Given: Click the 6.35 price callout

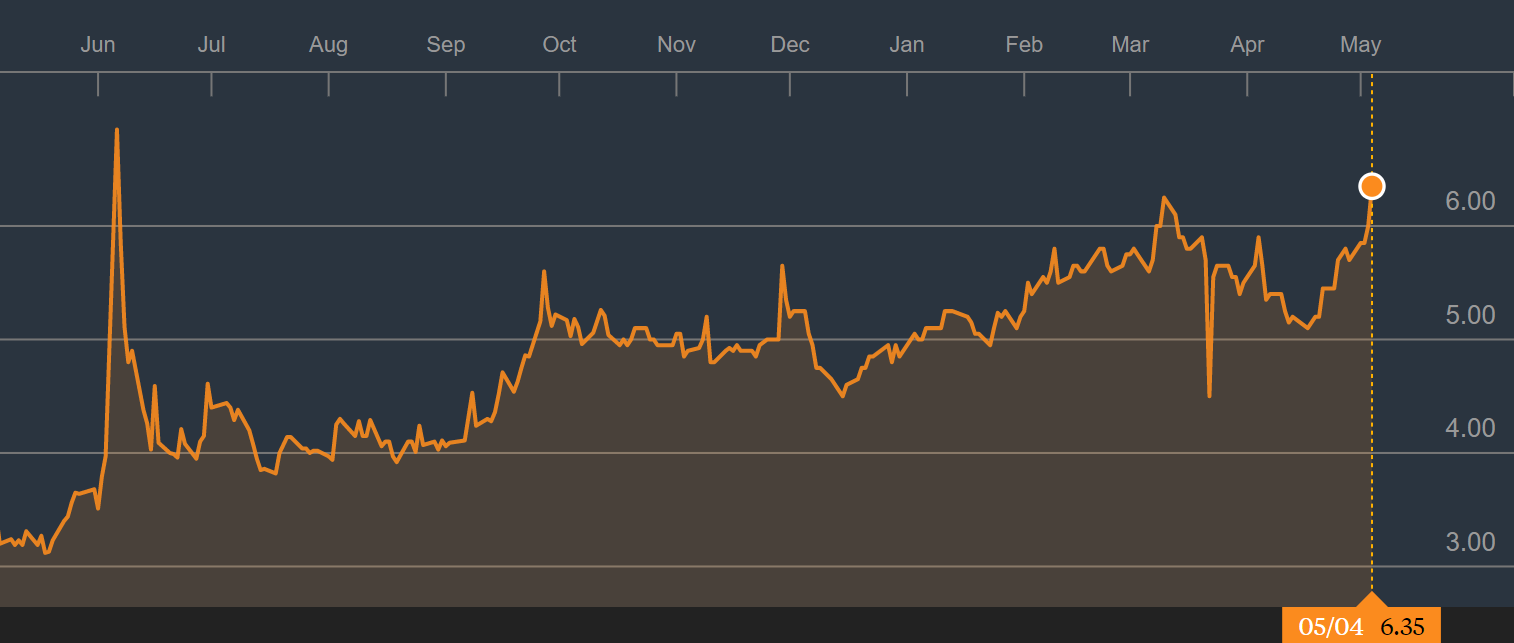Looking at the screenshot, I should [x=1401, y=628].
